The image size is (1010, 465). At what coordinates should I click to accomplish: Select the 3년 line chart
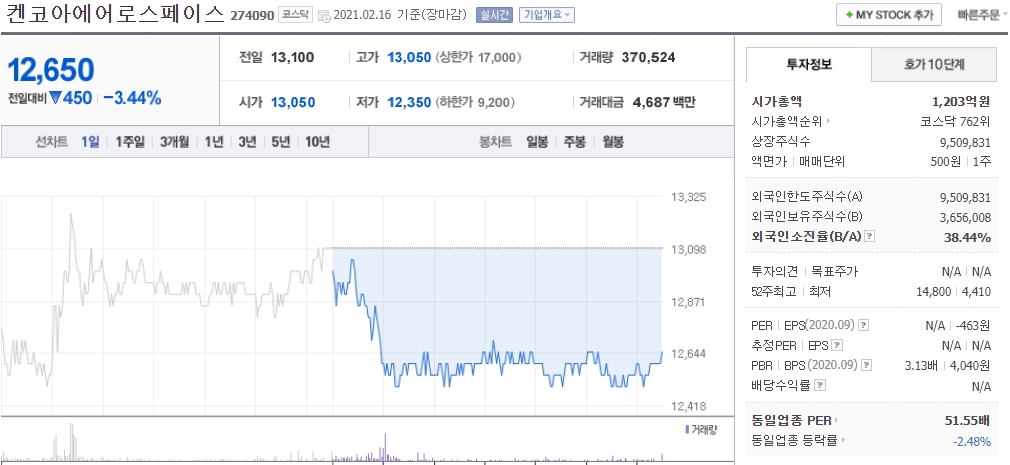point(247,142)
